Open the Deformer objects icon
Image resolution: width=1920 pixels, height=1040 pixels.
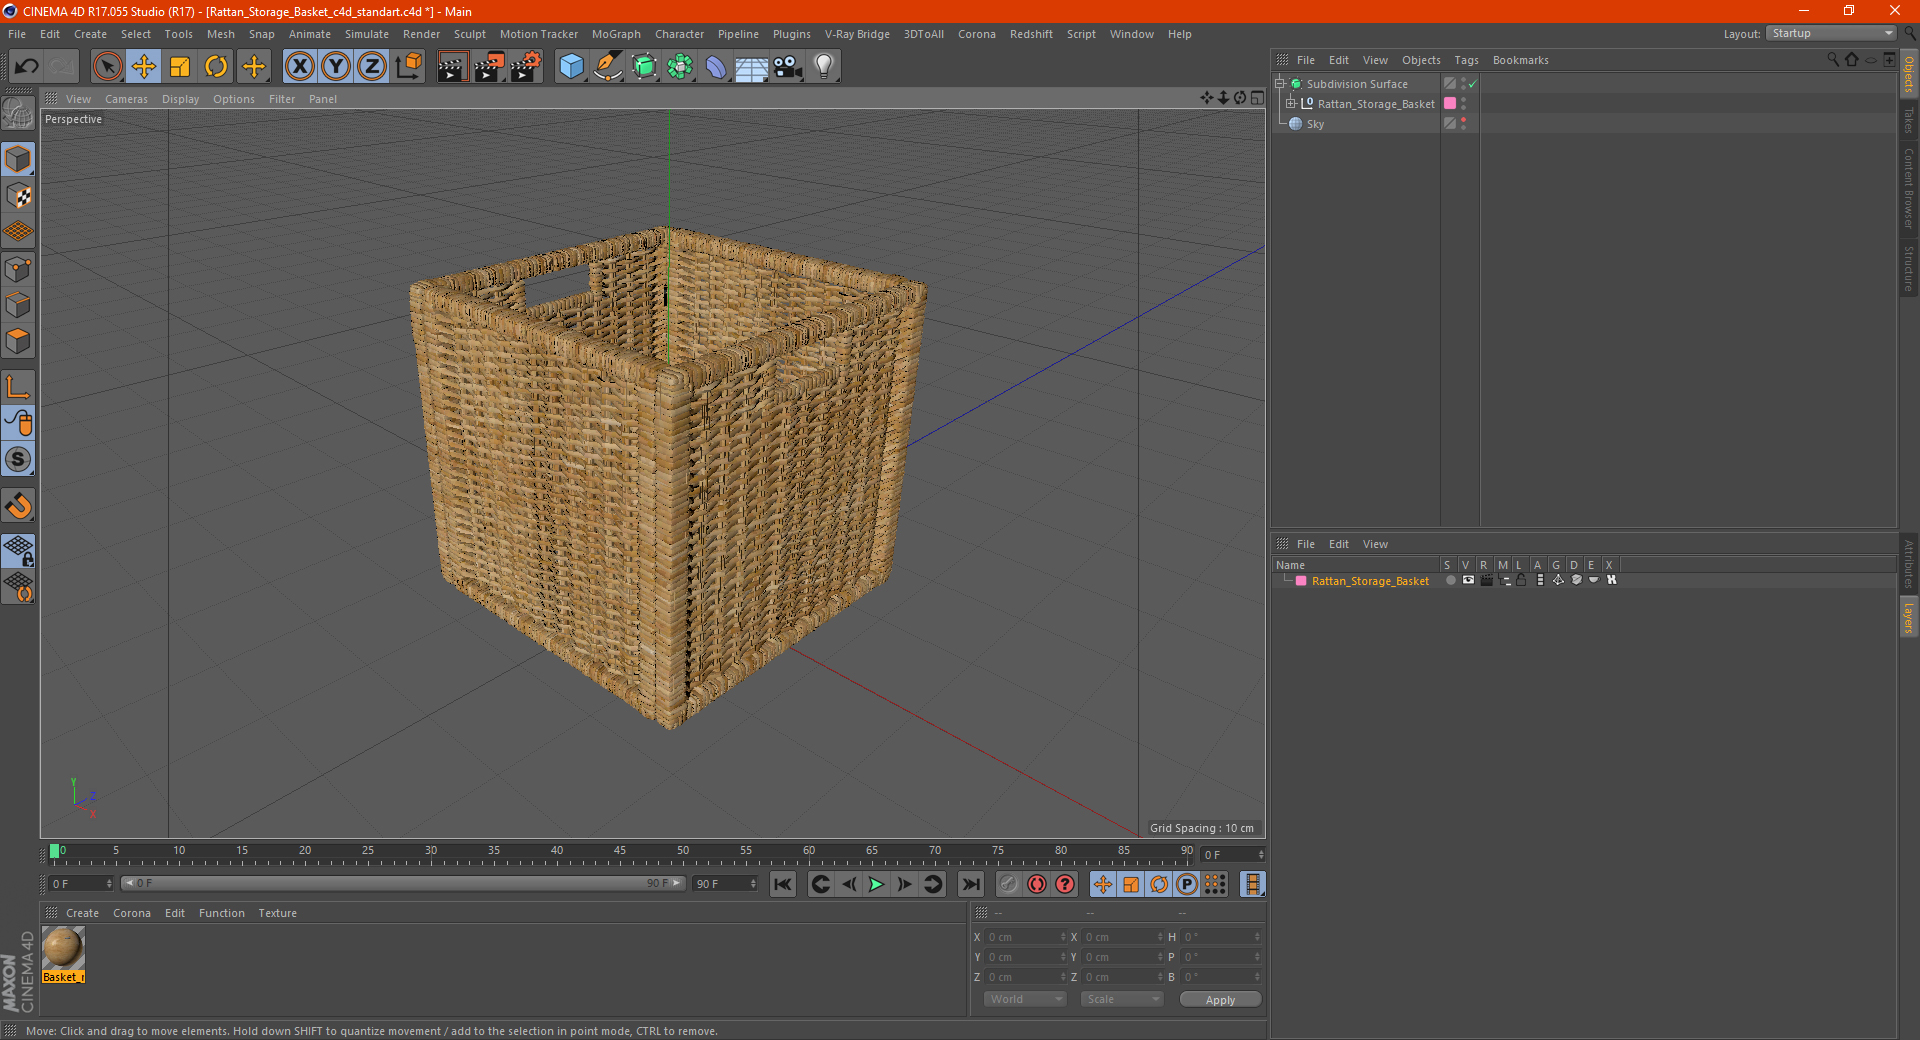[x=716, y=67]
